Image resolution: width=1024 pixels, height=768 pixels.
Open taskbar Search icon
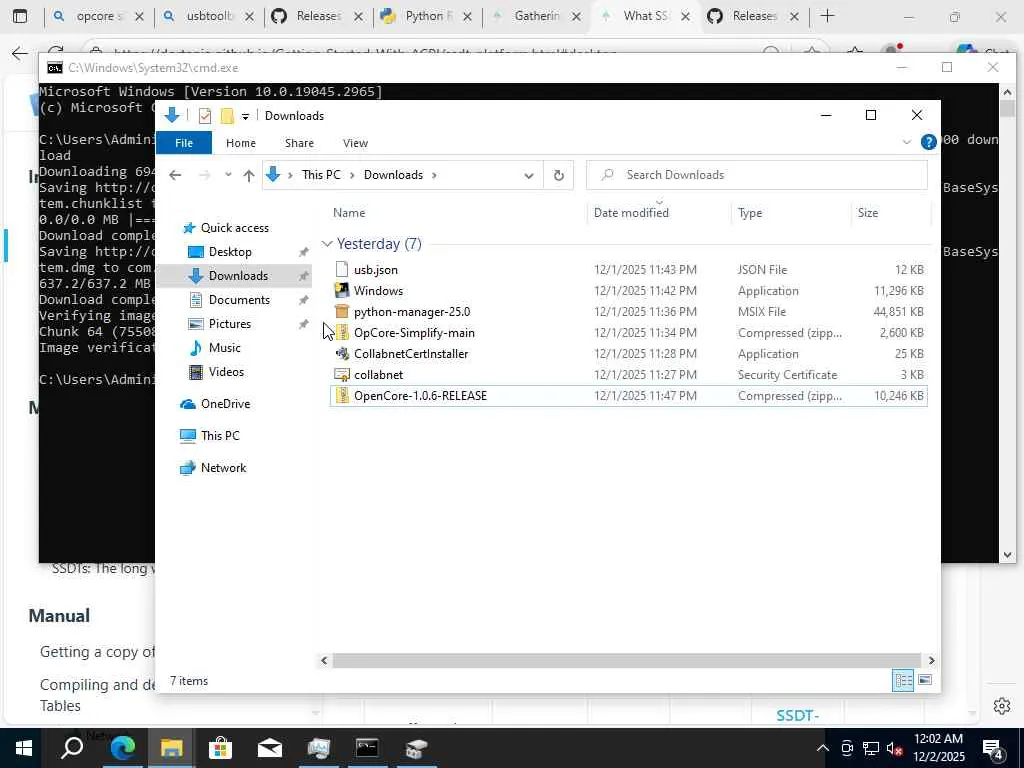point(72,748)
